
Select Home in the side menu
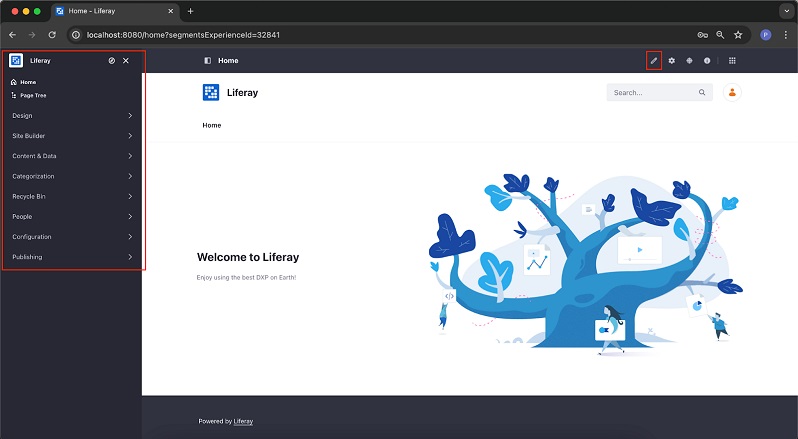point(28,82)
